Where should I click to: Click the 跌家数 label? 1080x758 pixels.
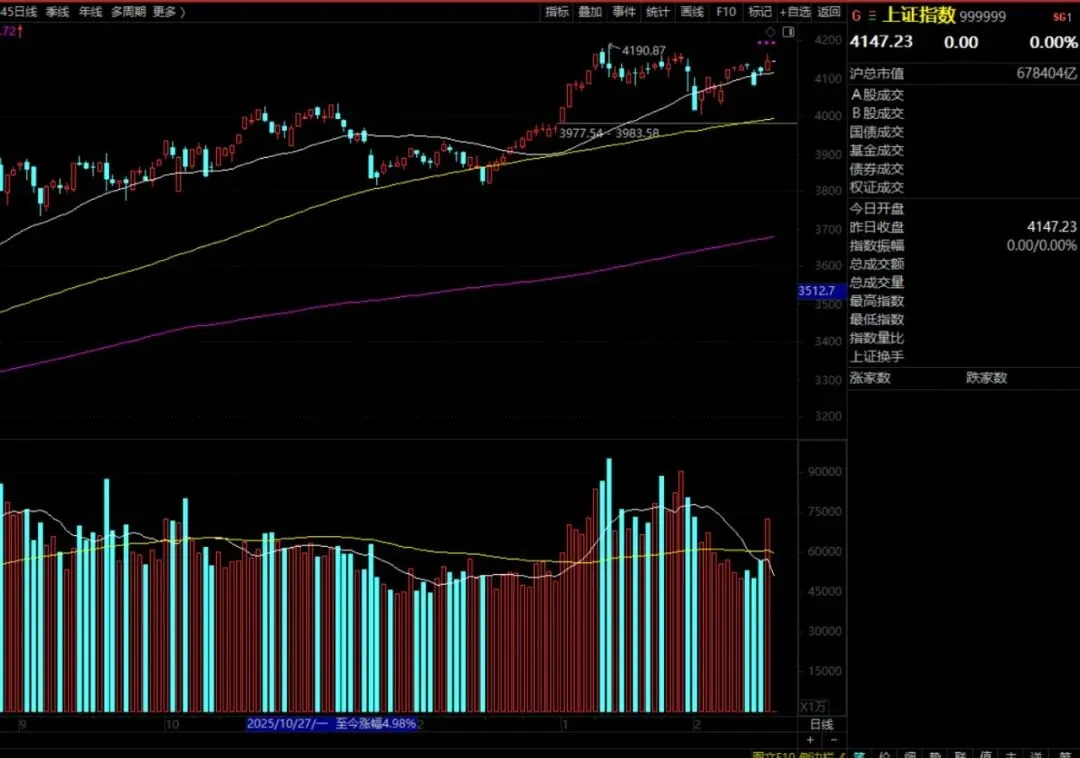(x=986, y=378)
